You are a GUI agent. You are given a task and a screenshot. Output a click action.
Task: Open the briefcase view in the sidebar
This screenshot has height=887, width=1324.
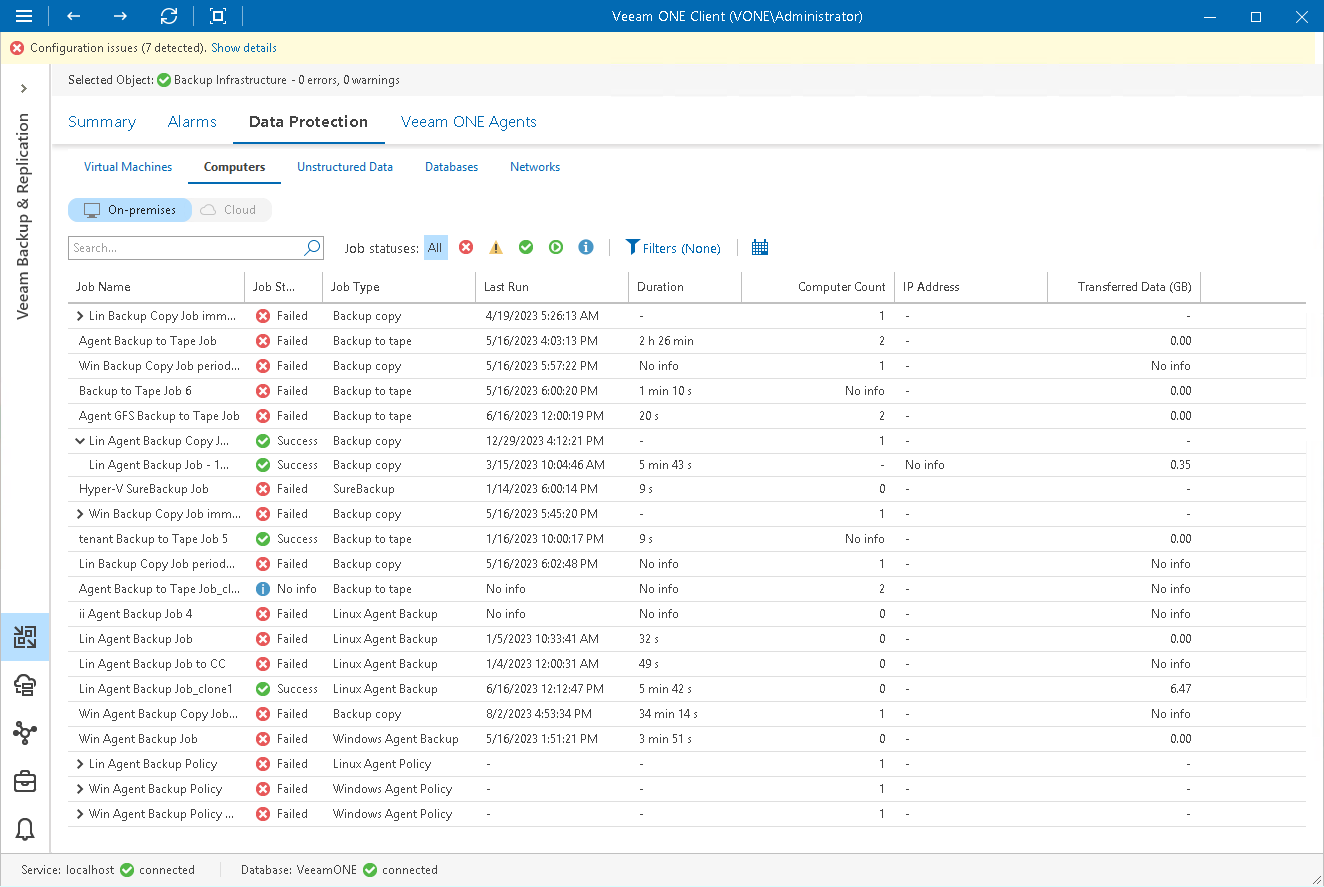tap(25, 781)
